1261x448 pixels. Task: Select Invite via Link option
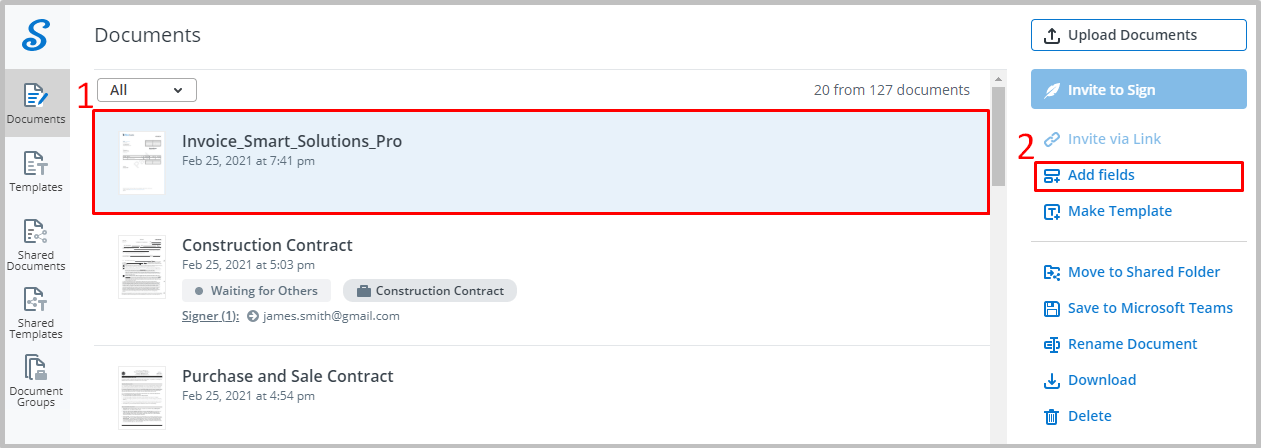pos(1102,140)
